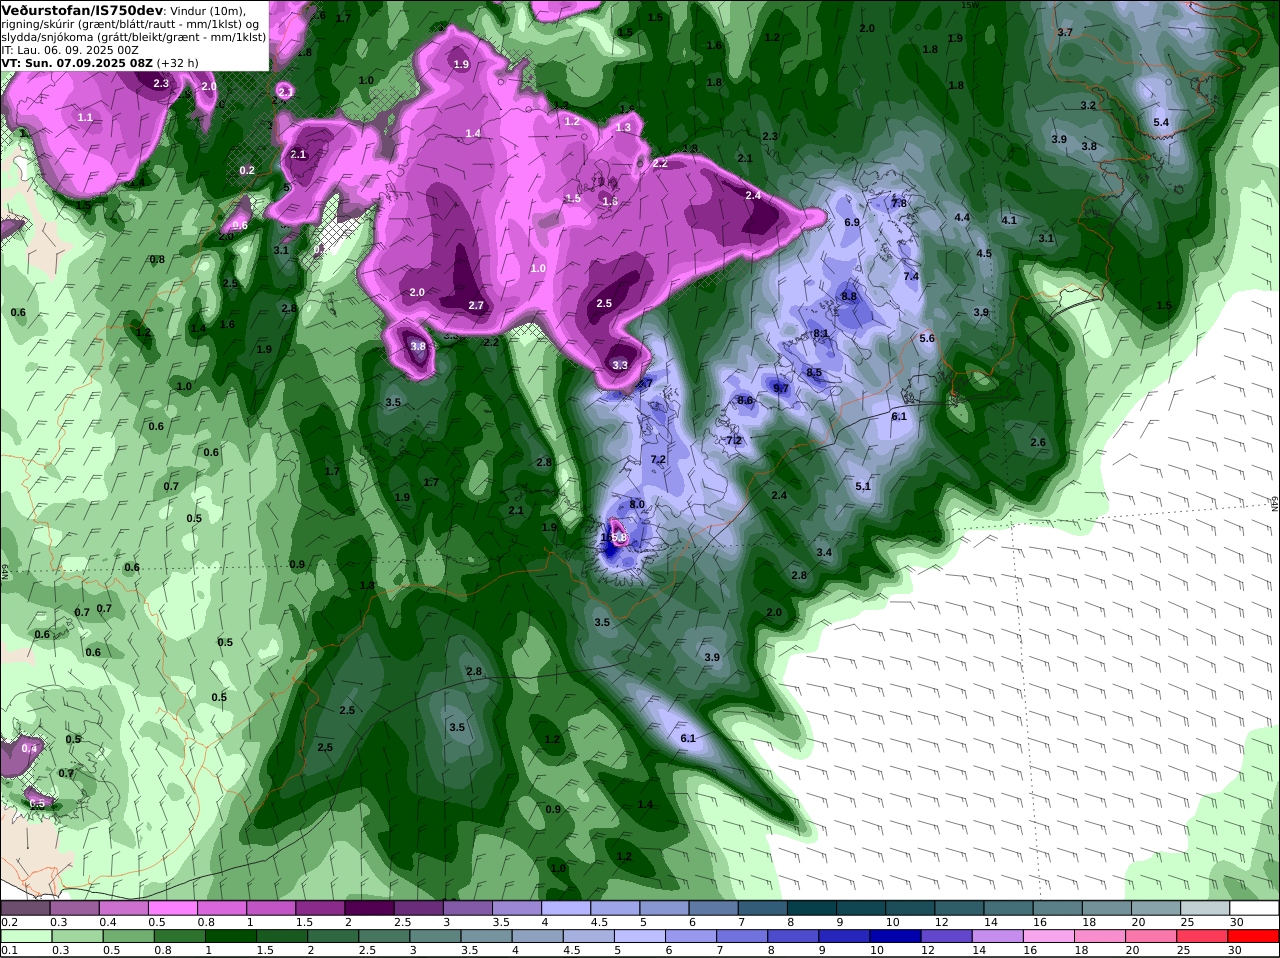
Task: Select snow legend swatch between 20 and 25
Action: point(1156,908)
